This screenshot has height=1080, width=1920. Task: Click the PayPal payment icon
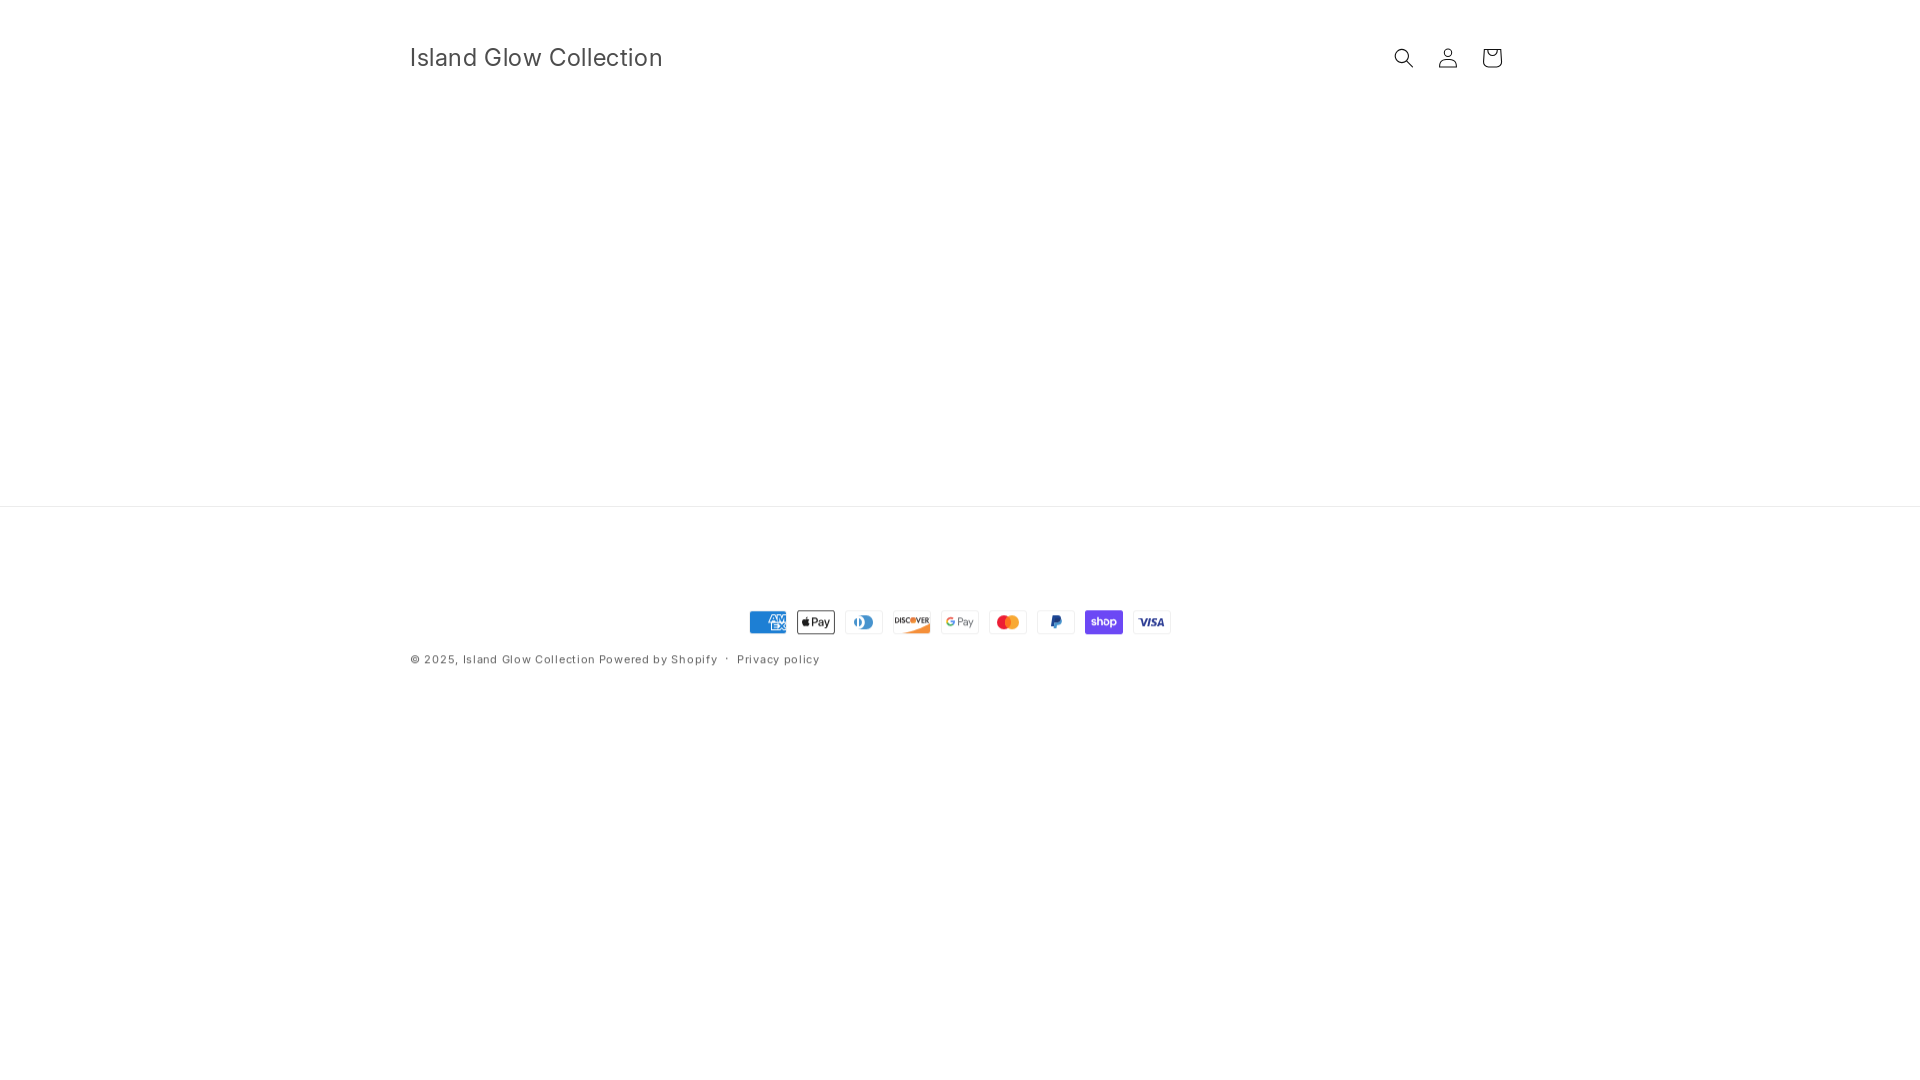[x=1056, y=622]
